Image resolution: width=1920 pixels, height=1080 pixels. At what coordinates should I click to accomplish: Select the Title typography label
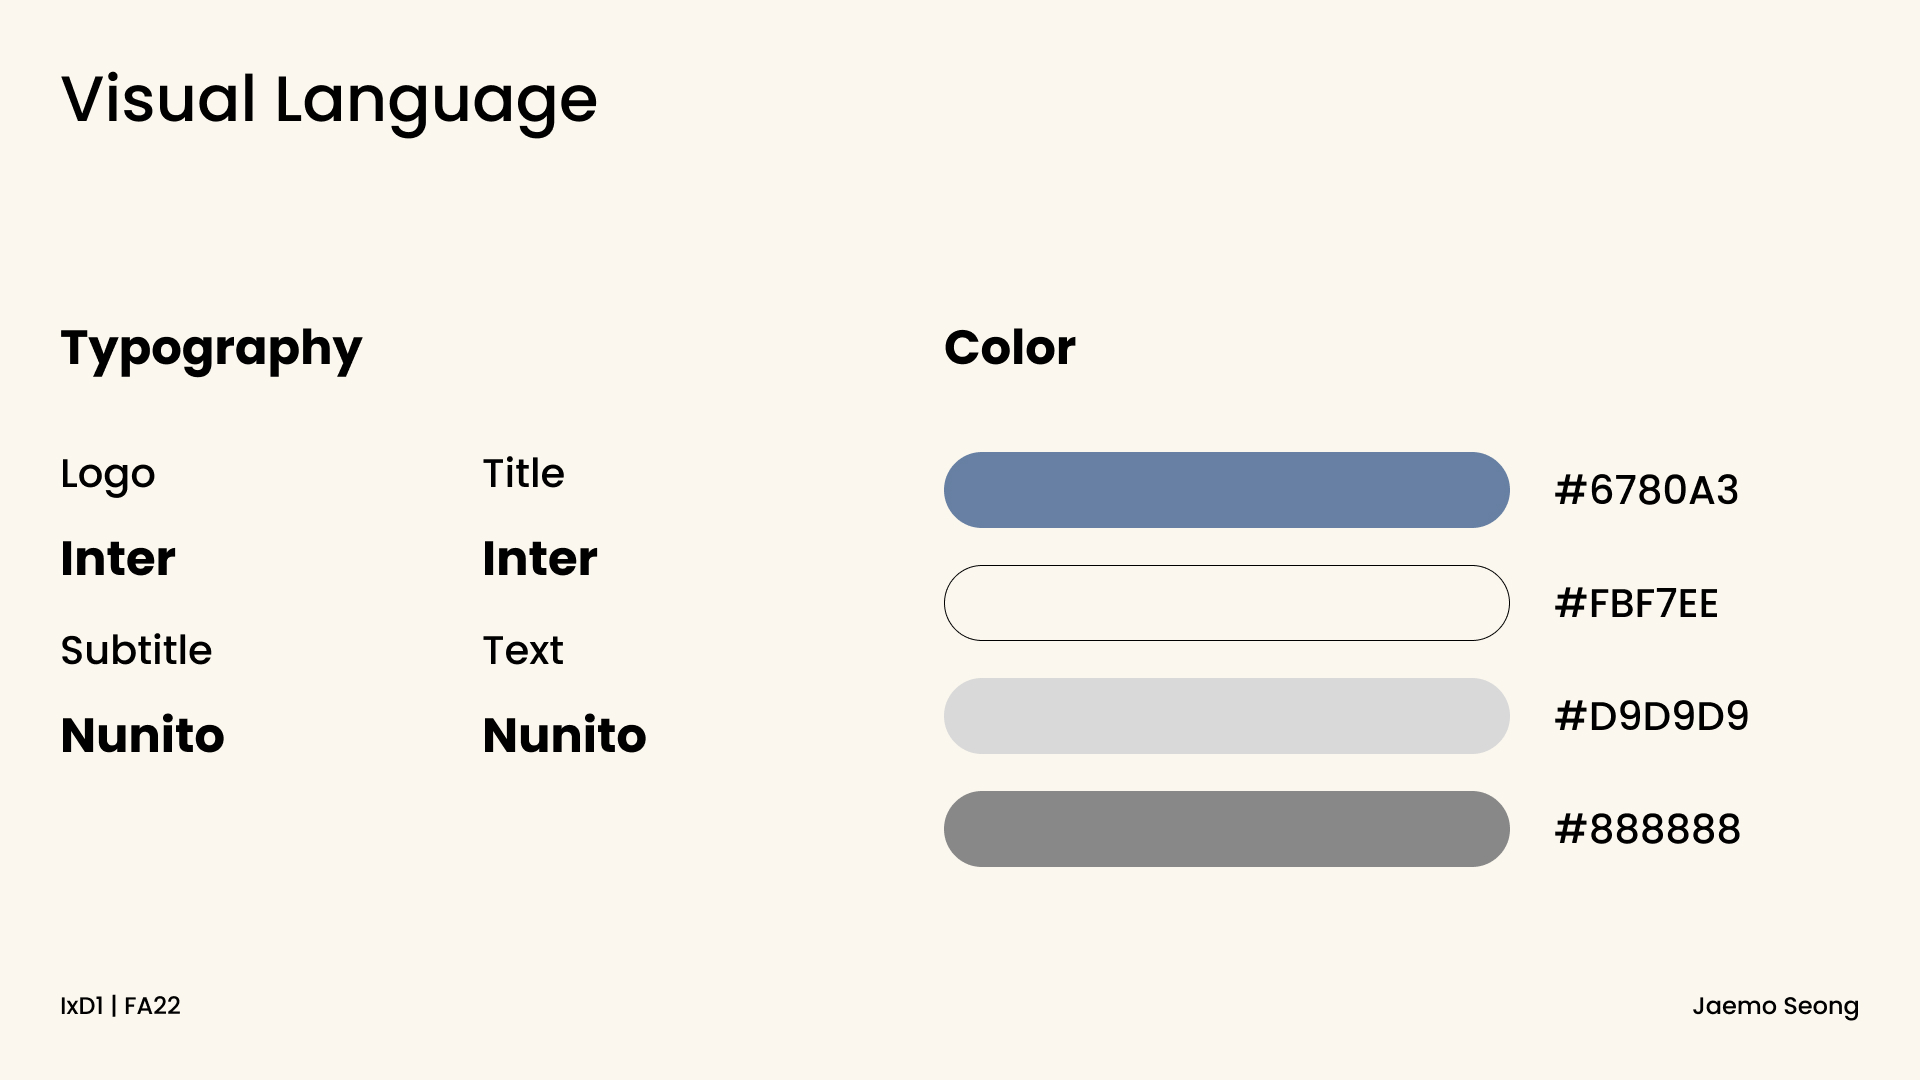[x=523, y=473]
